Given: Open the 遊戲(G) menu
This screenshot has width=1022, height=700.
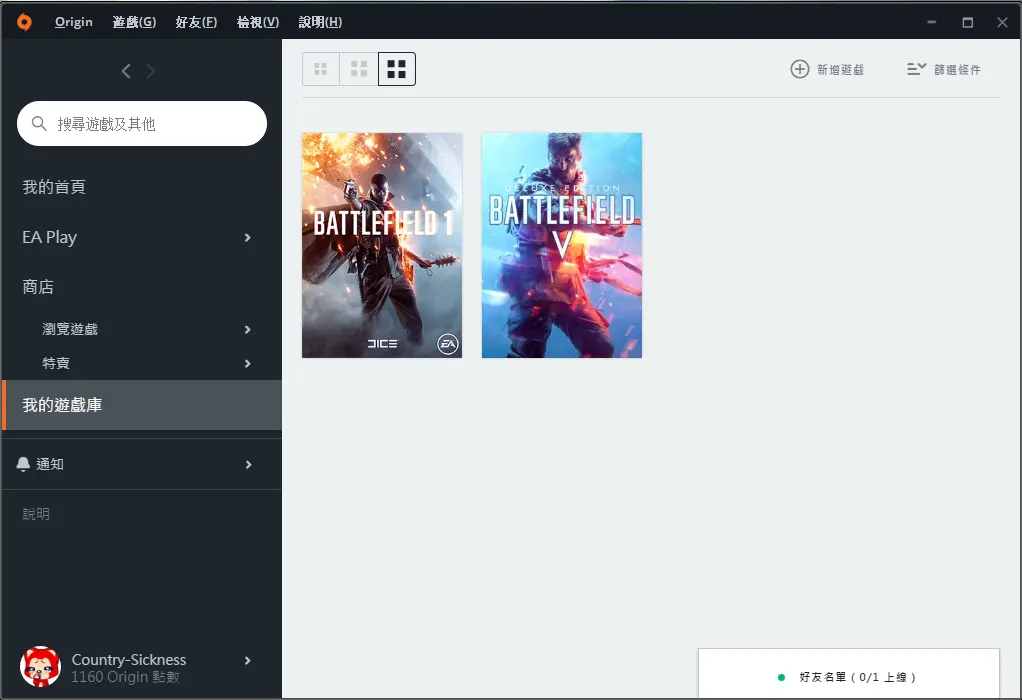Looking at the screenshot, I should 134,22.
